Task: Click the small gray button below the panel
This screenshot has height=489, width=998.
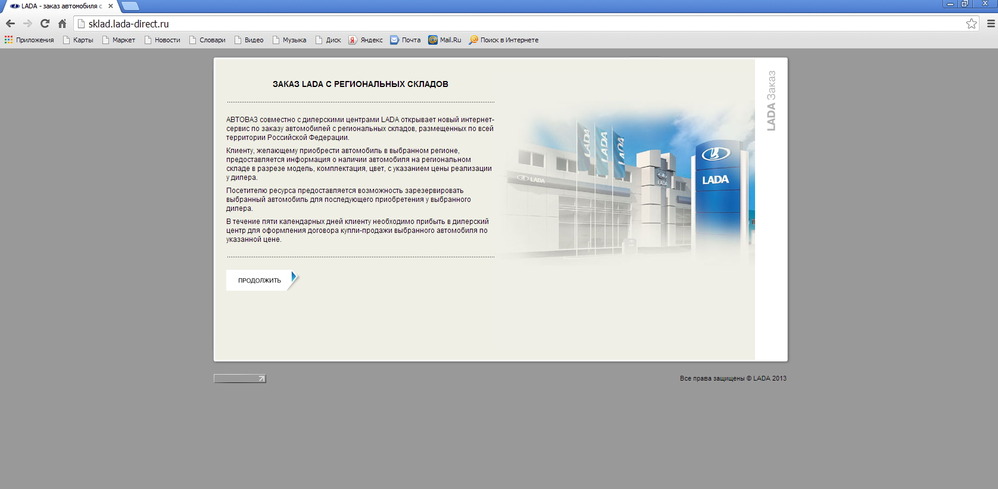Action: (240, 379)
